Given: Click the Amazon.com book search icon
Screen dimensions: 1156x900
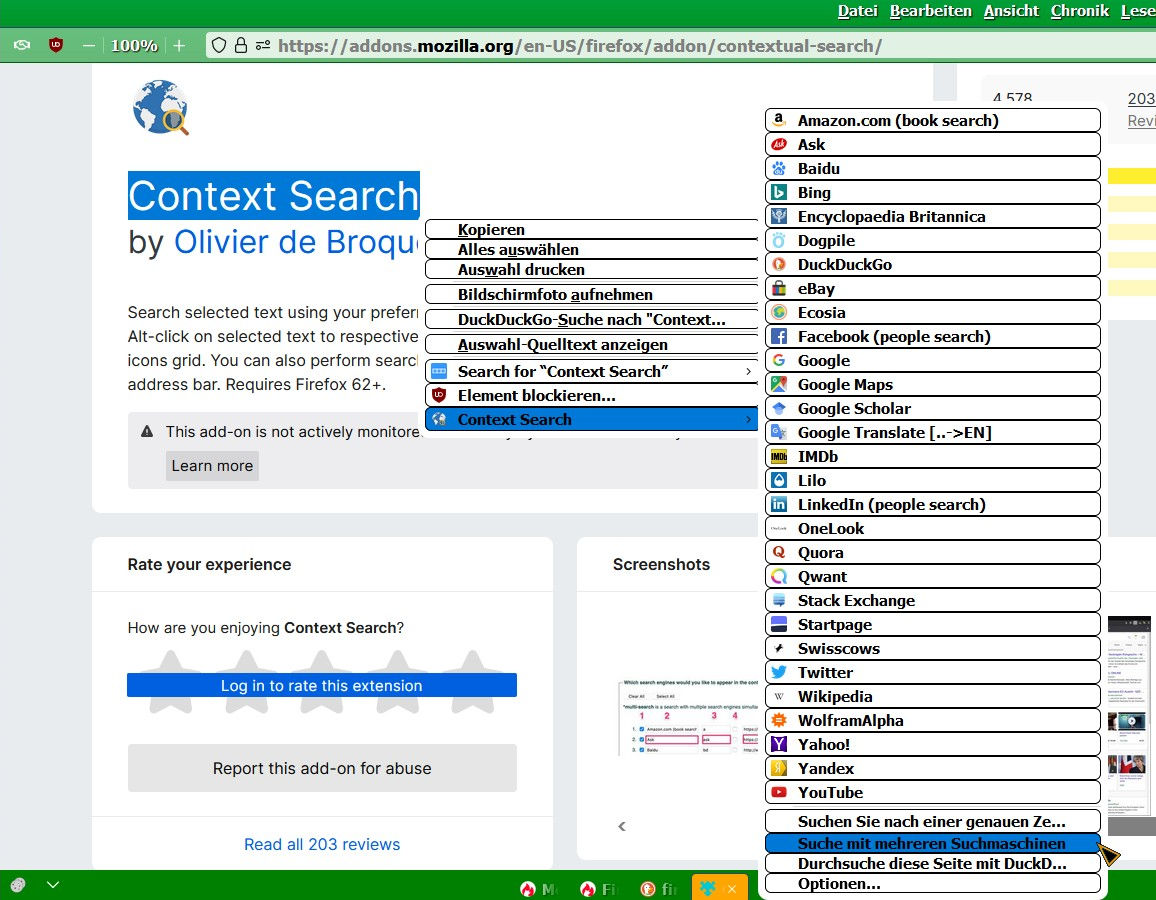Looking at the screenshot, I should pyautogui.click(x=779, y=120).
